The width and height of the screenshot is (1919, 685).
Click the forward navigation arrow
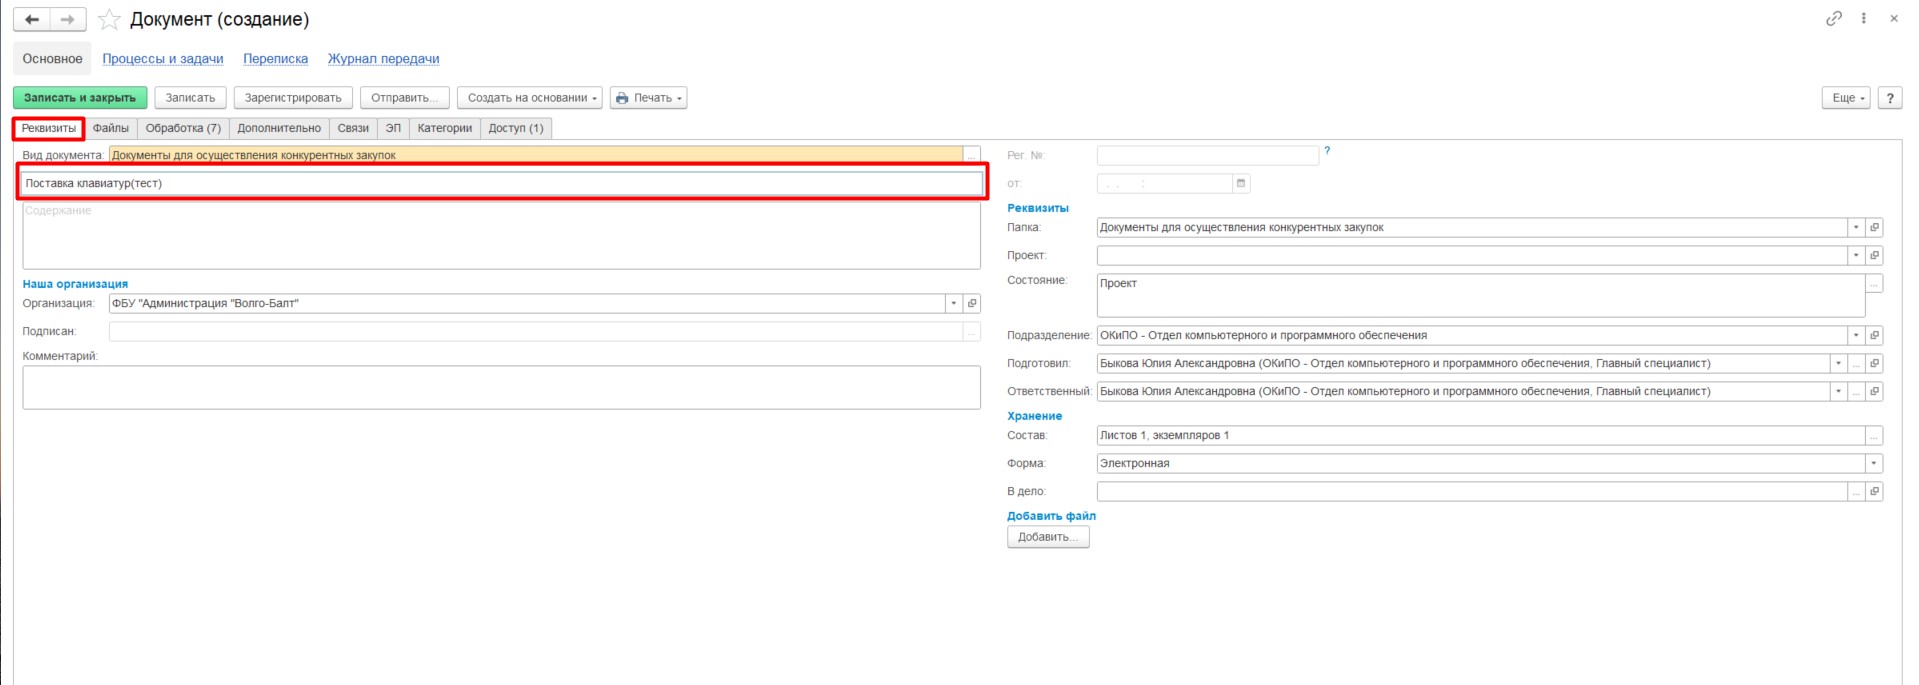[x=67, y=19]
